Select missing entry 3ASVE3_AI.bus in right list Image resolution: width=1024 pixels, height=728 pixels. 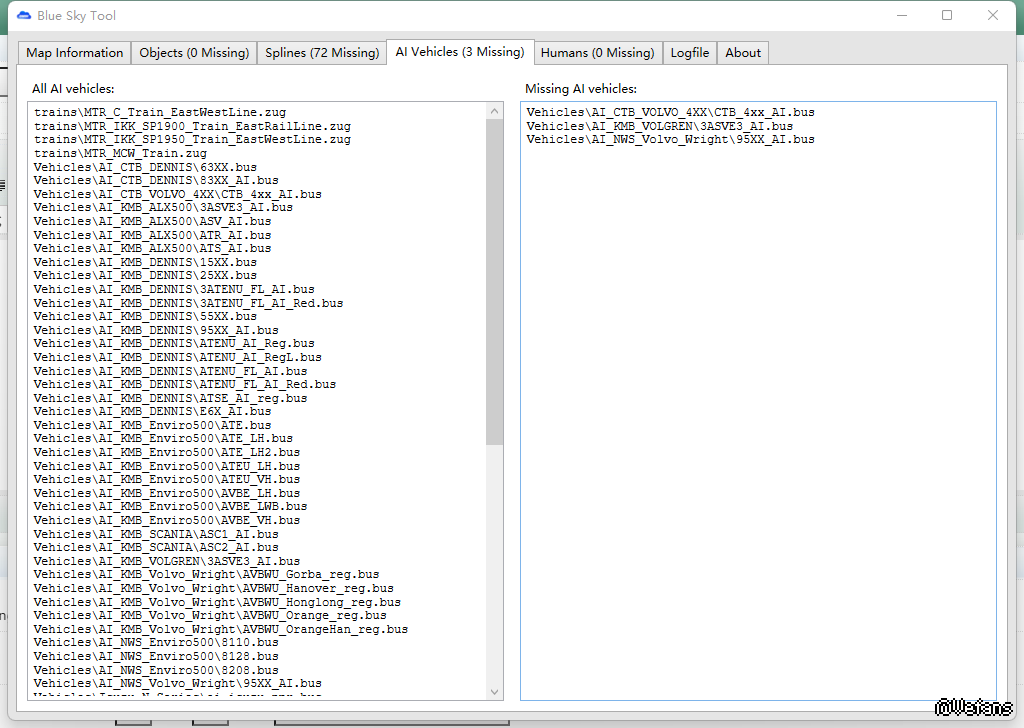click(659, 126)
